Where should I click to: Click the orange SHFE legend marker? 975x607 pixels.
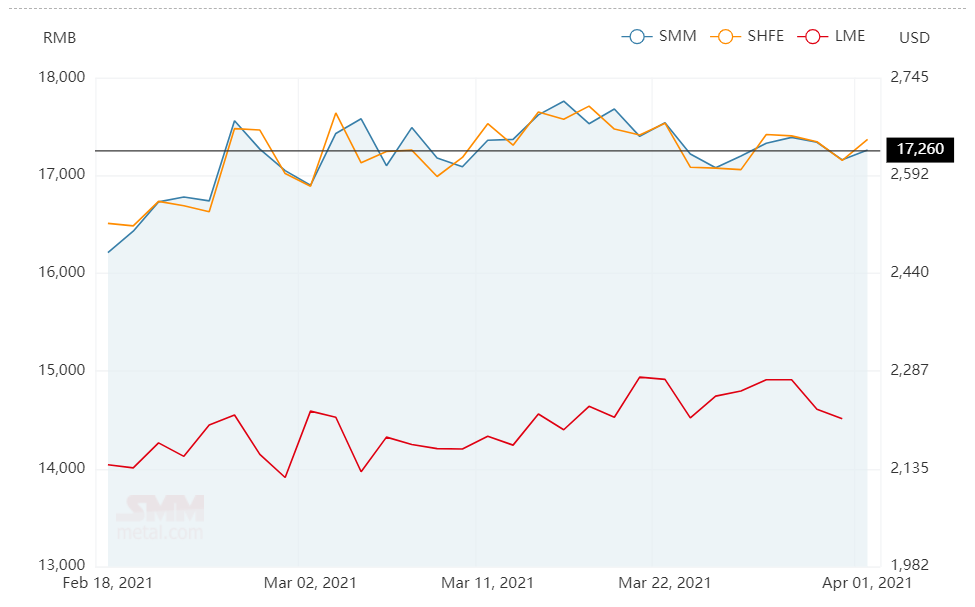coord(726,37)
